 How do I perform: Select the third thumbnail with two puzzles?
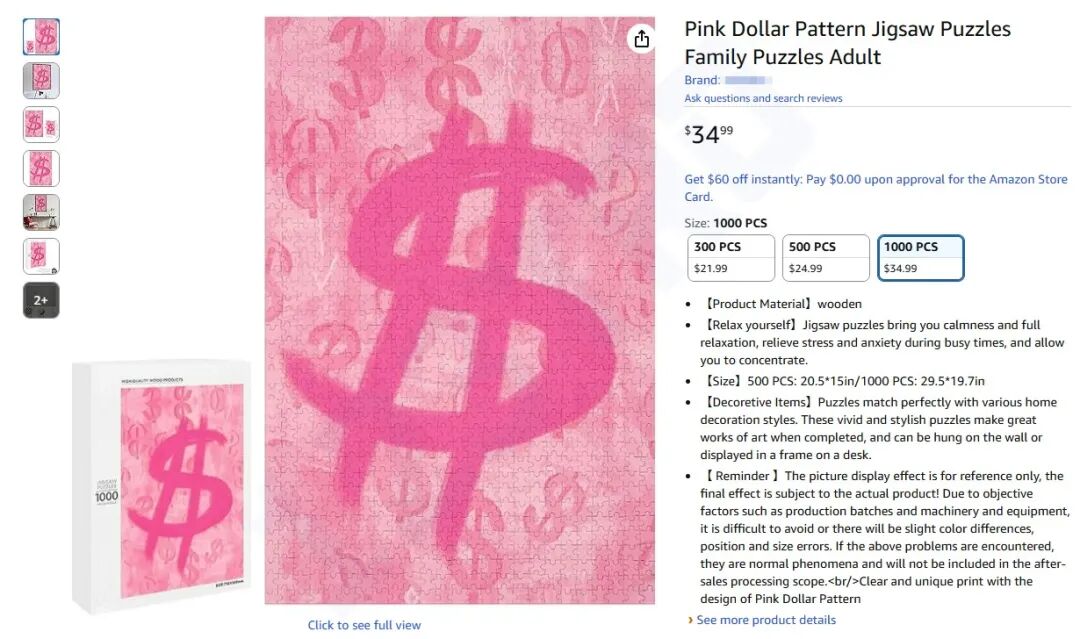tap(41, 125)
